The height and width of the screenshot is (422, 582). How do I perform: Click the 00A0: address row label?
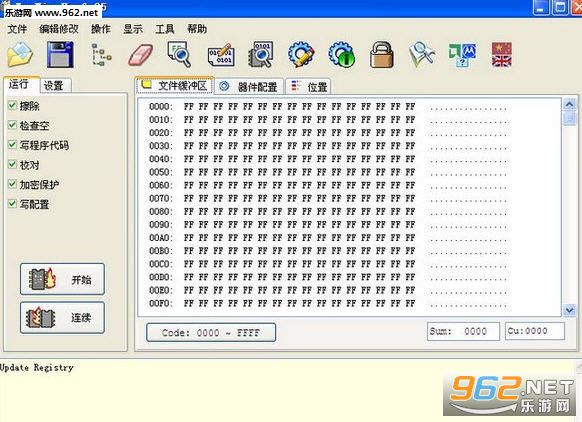pyautogui.click(x=161, y=238)
